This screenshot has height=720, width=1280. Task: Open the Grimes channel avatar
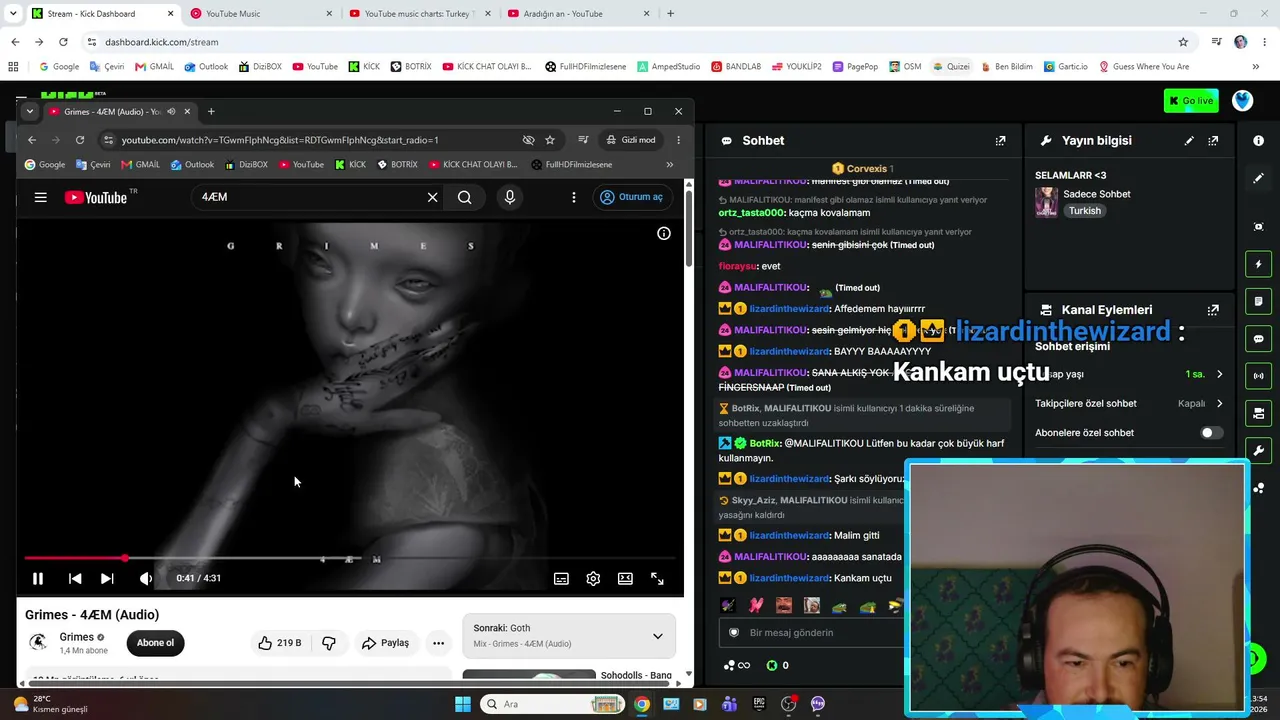38,642
